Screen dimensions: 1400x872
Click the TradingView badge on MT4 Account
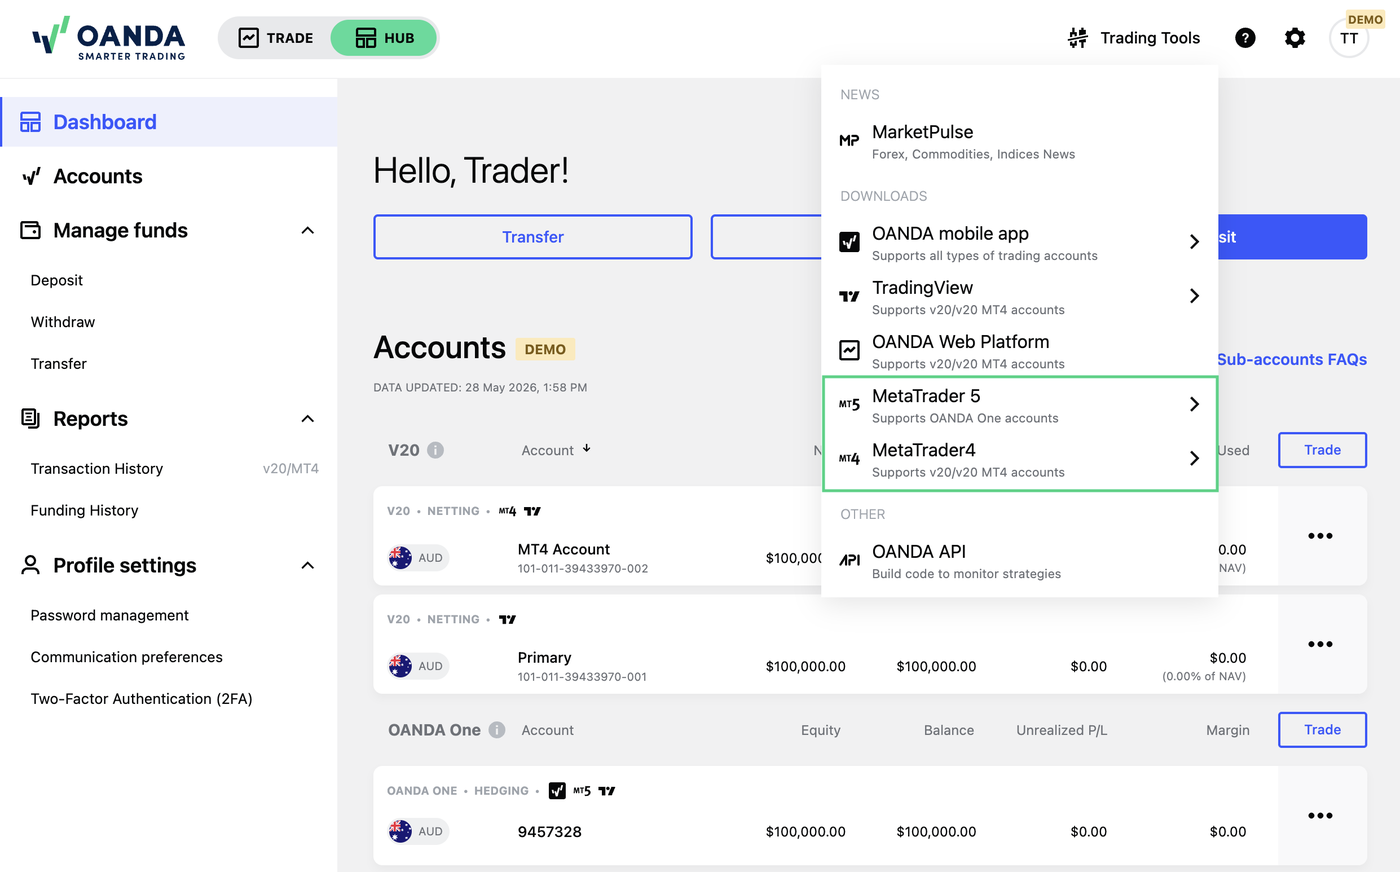pyautogui.click(x=532, y=511)
